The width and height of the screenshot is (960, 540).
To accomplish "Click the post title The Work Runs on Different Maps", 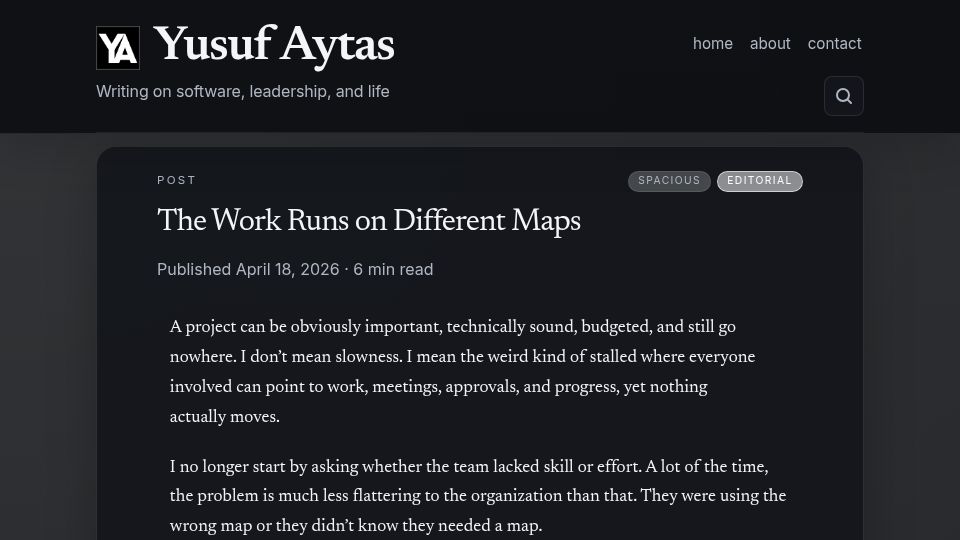I will [369, 221].
